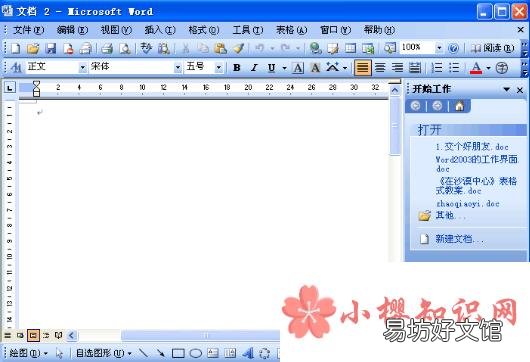Enable right alignment
The height and width of the screenshot is (362, 530).
pos(398,68)
